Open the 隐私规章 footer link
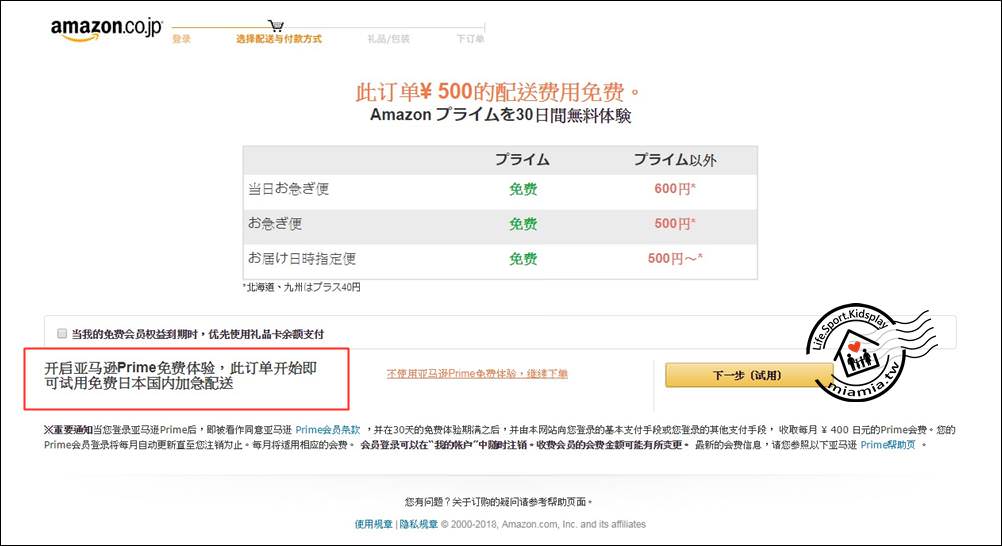The width and height of the screenshot is (1002, 546). tap(420, 524)
